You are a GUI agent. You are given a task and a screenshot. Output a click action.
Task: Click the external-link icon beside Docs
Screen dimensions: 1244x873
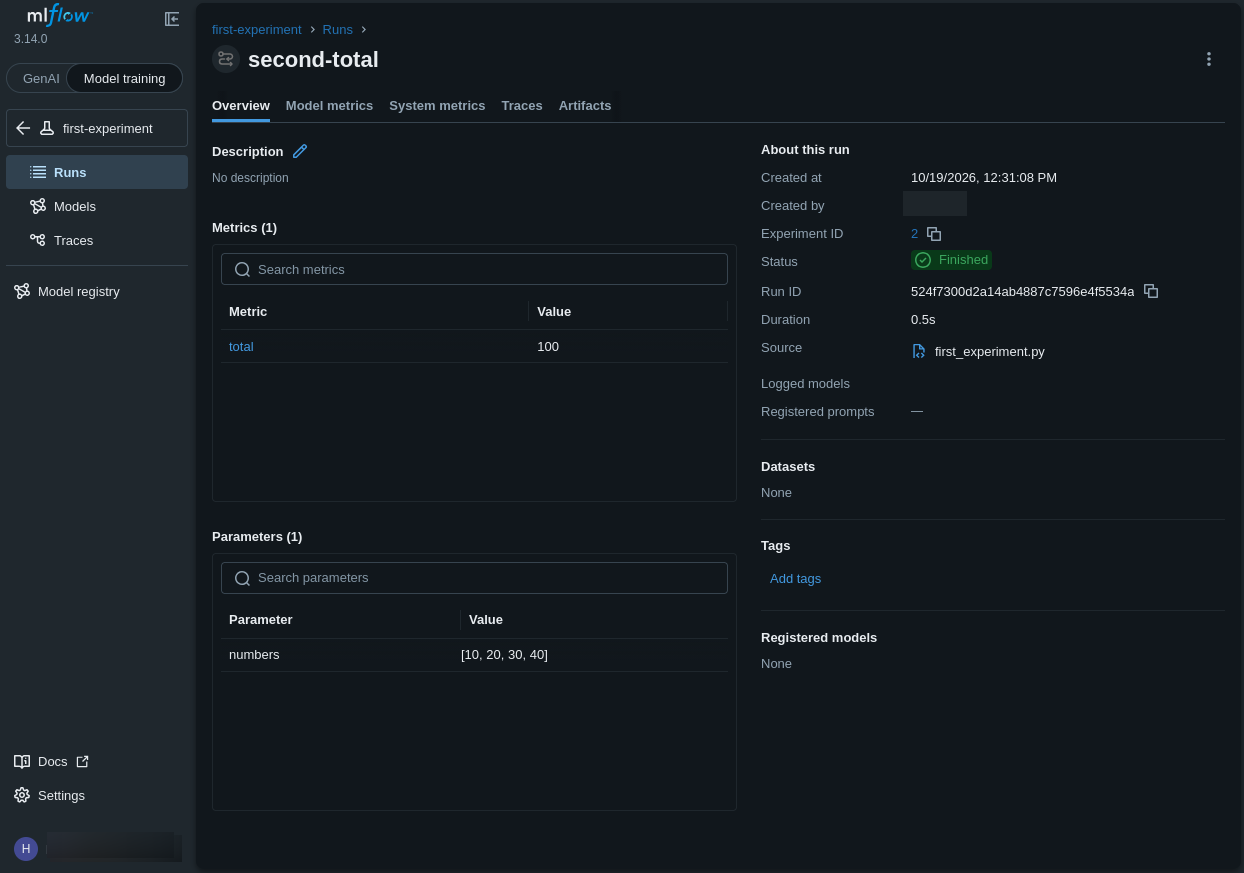pyautogui.click(x=83, y=761)
